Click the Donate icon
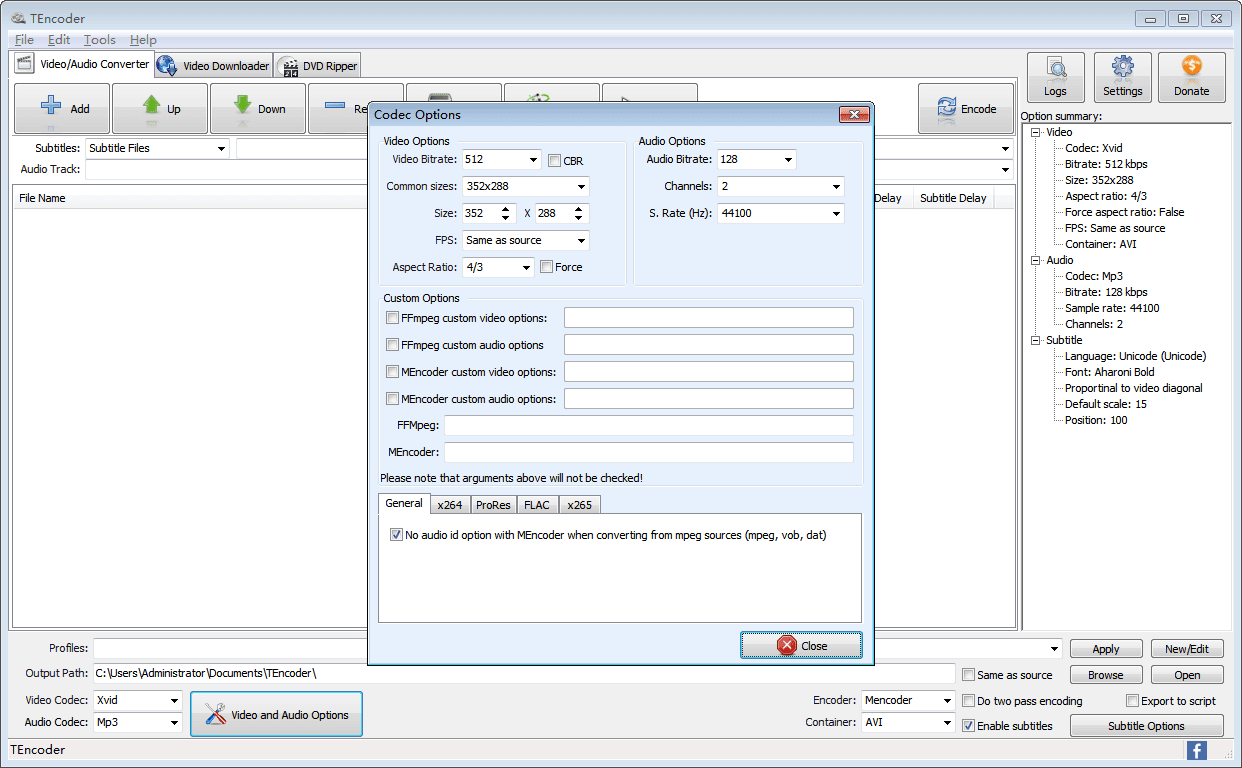Viewport: 1242px width, 768px height. coord(1191,69)
